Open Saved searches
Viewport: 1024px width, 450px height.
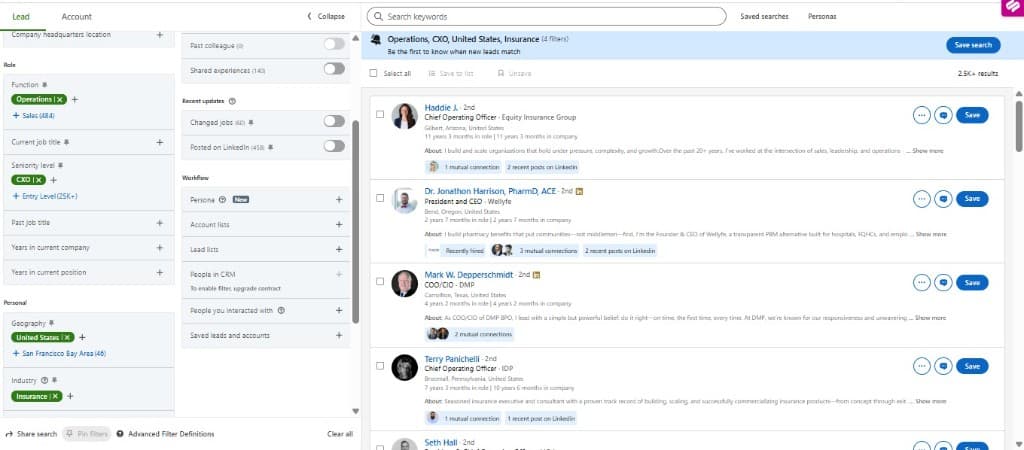click(x=764, y=16)
